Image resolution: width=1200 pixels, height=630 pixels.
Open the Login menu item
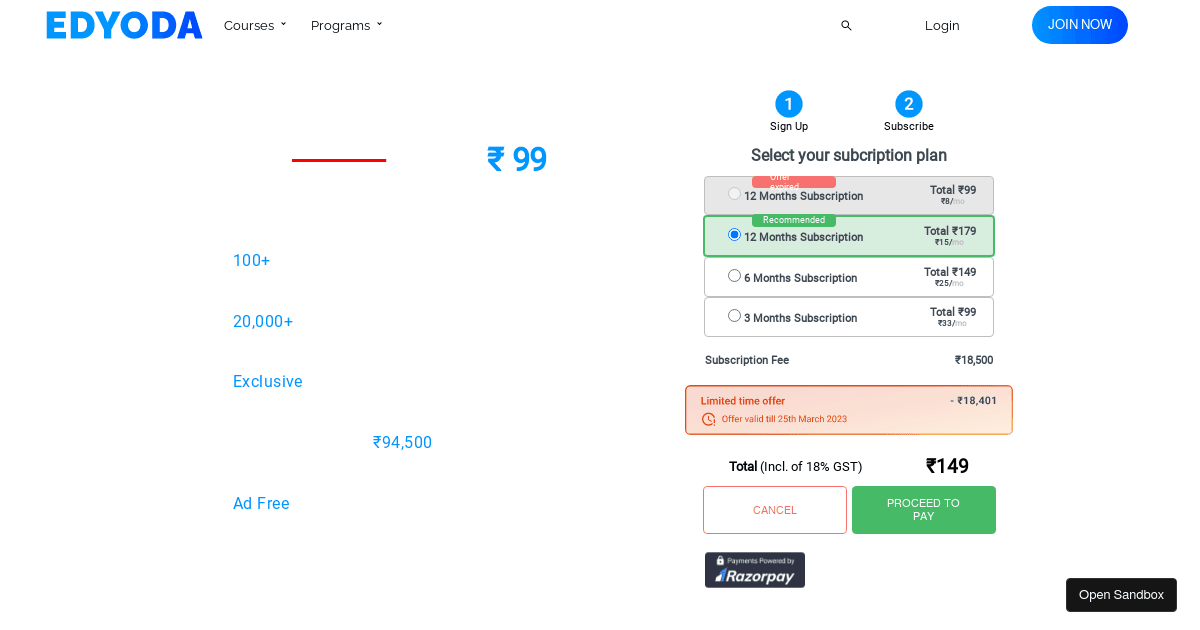[941, 25]
